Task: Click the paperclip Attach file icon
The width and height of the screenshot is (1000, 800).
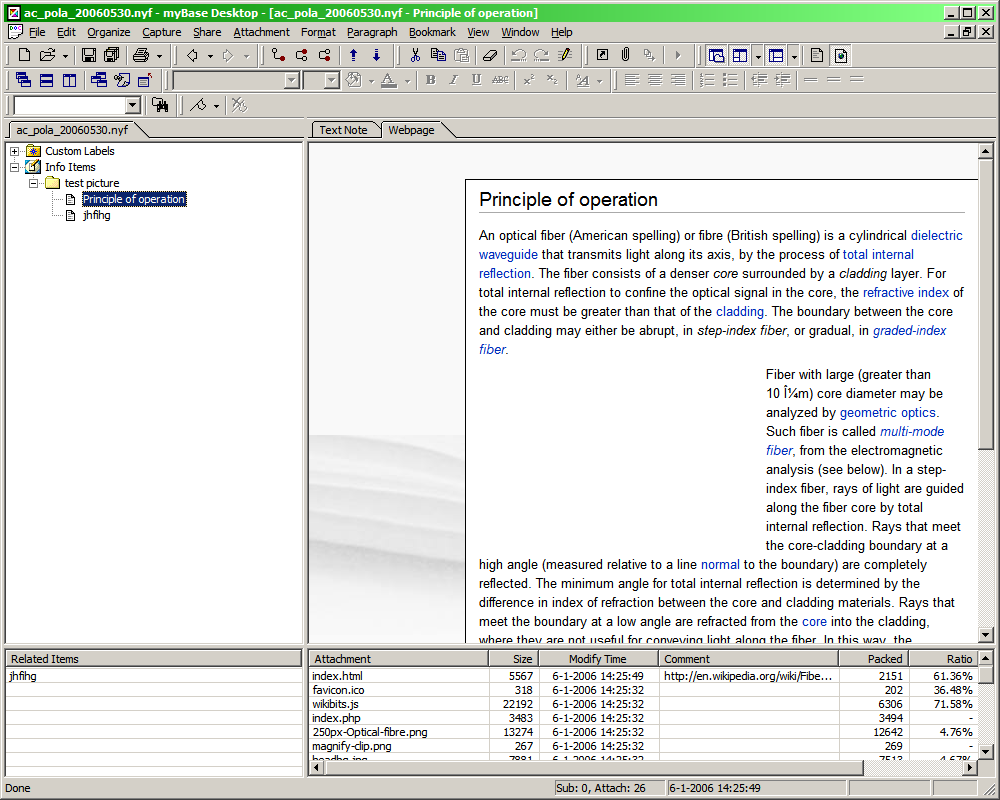Action: coord(626,55)
